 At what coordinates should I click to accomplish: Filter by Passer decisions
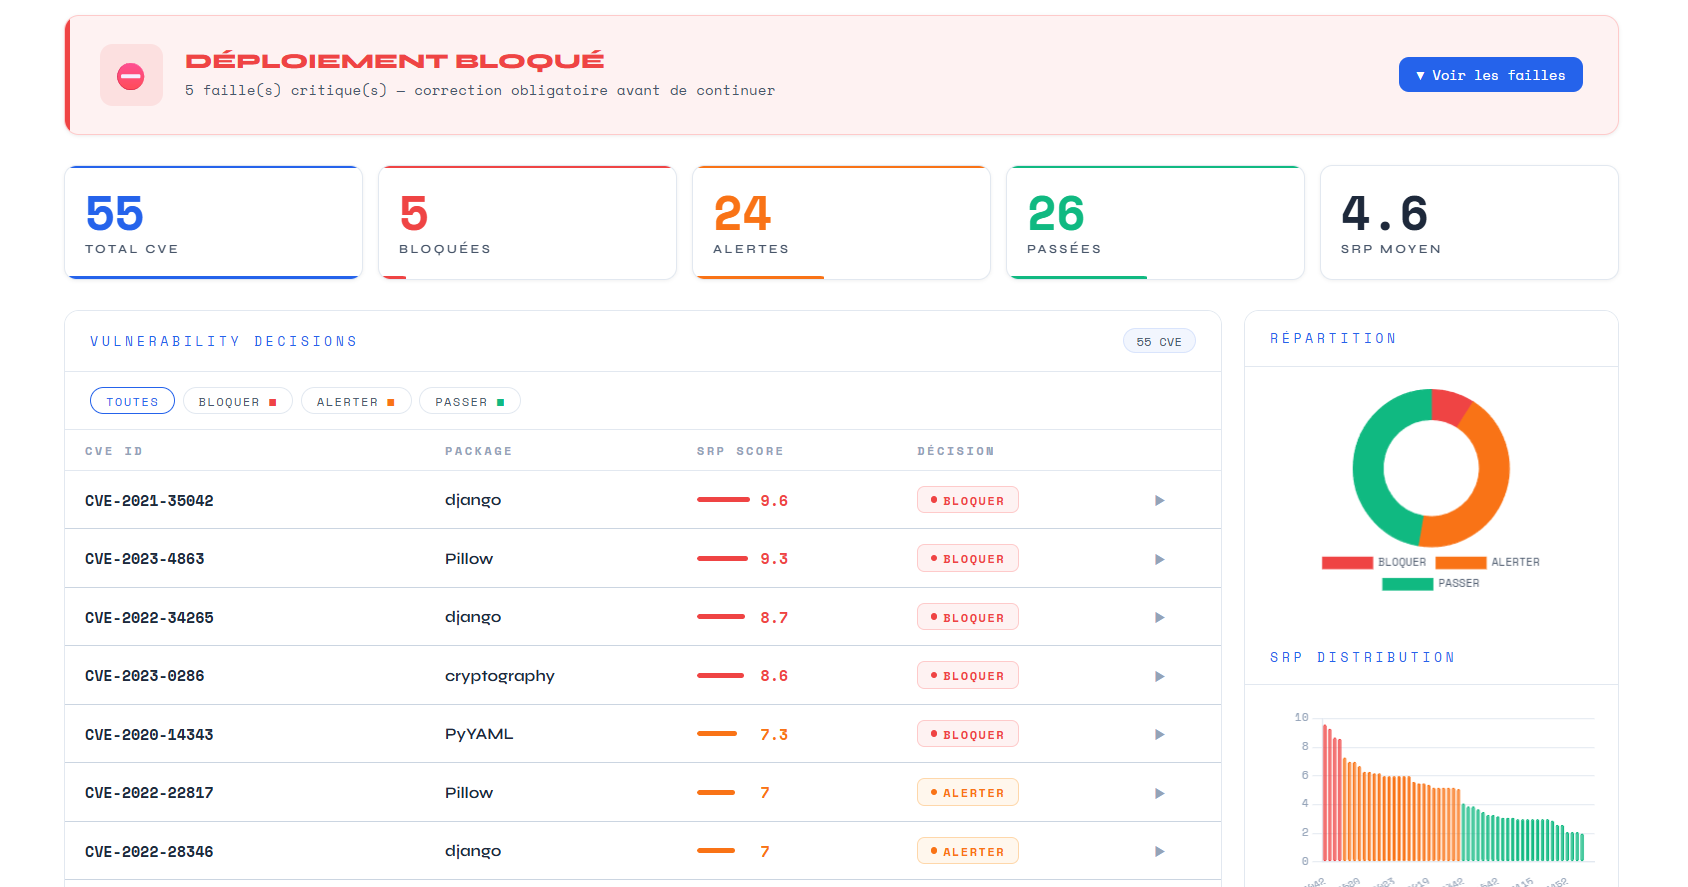pos(470,401)
